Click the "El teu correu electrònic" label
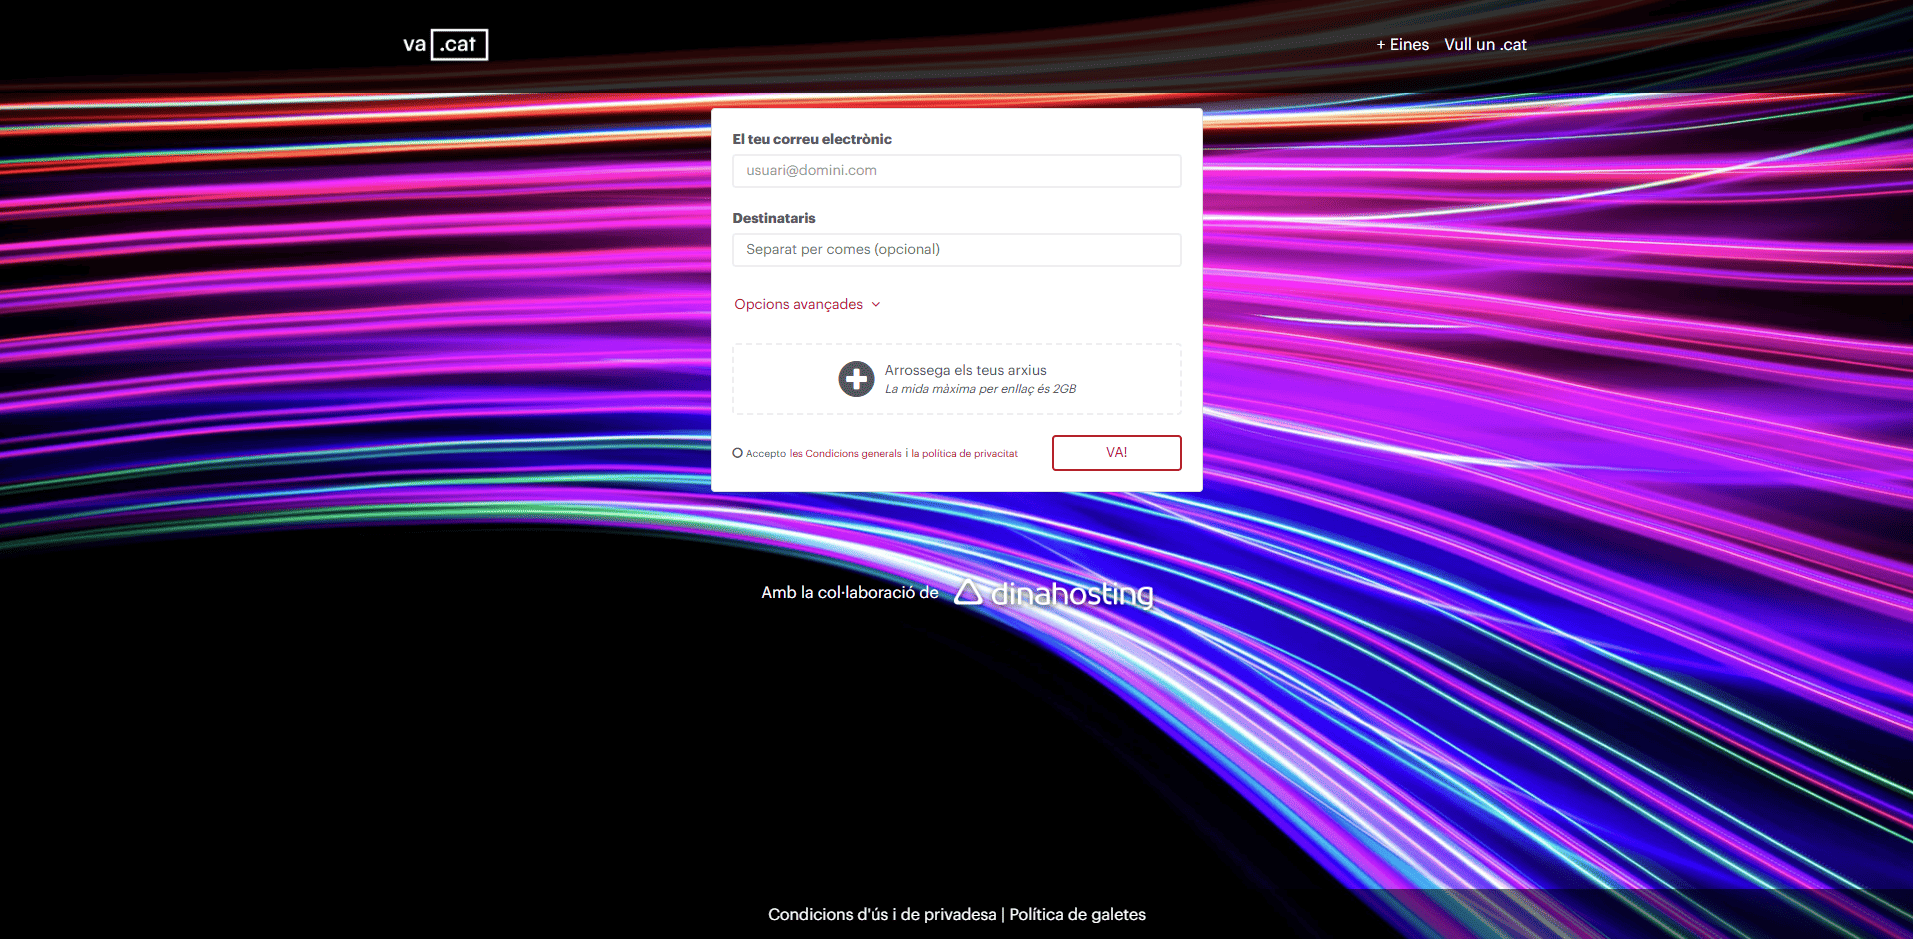Image resolution: width=1913 pixels, height=939 pixels. click(811, 139)
